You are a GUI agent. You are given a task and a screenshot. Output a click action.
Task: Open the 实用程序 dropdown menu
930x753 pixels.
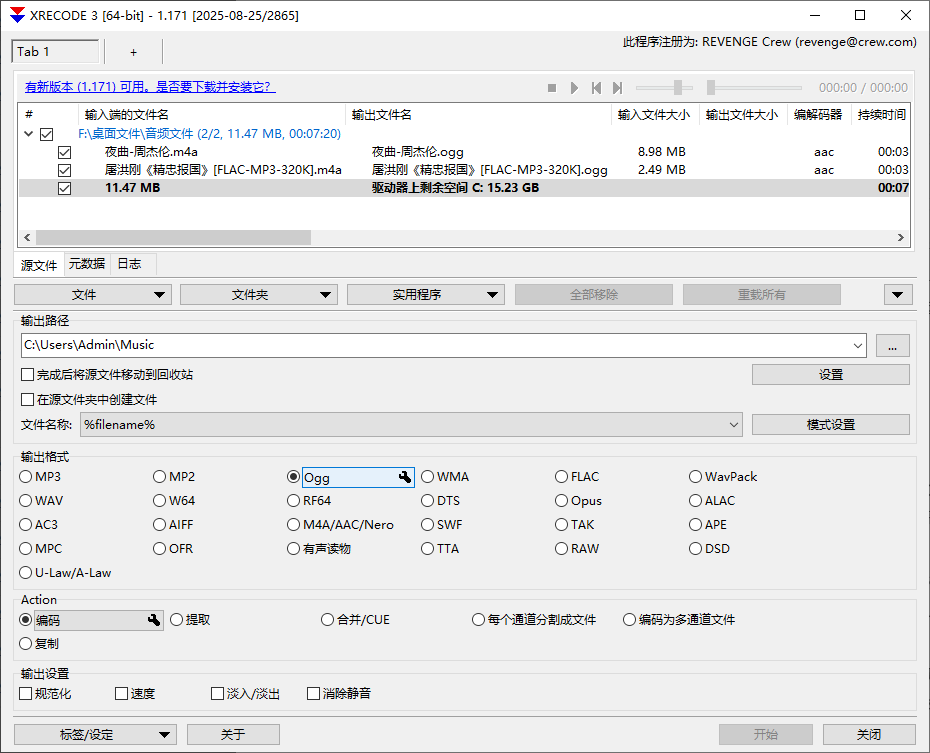coord(424,294)
